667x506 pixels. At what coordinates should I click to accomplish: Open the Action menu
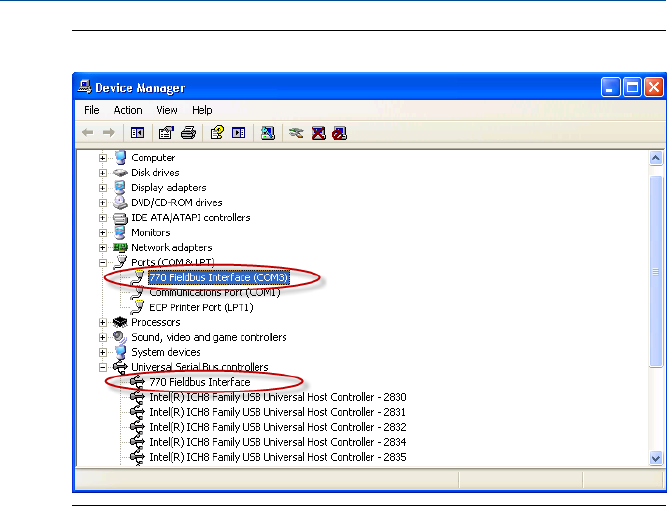click(x=128, y=110)
